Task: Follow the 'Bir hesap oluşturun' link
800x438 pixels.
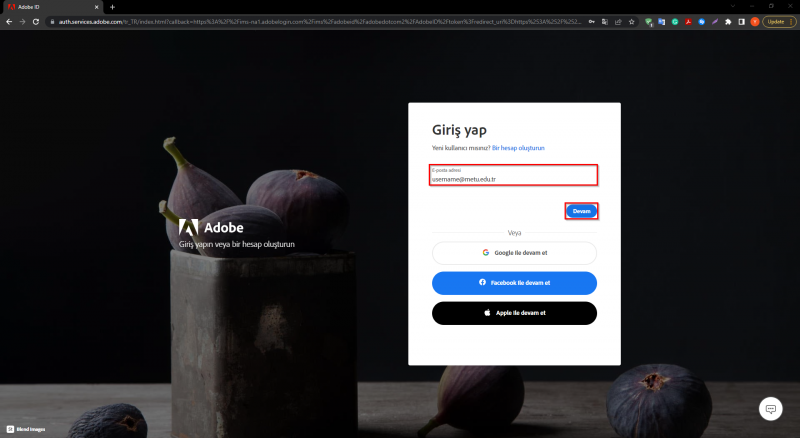Action: click(518, 148)
